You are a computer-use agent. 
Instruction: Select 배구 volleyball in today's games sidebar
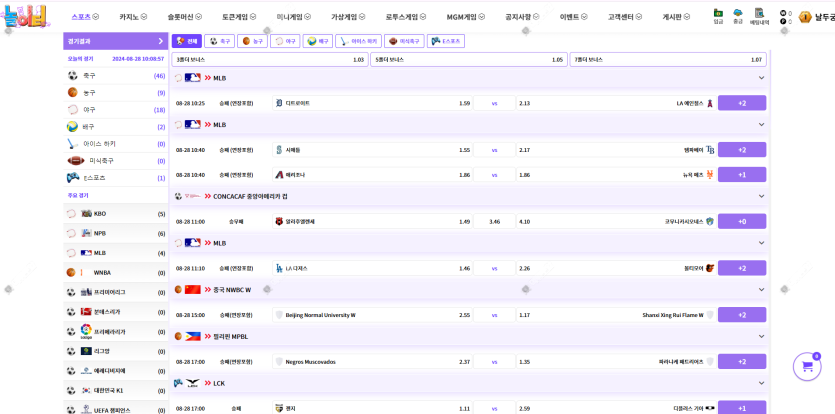tap(116, 127)
